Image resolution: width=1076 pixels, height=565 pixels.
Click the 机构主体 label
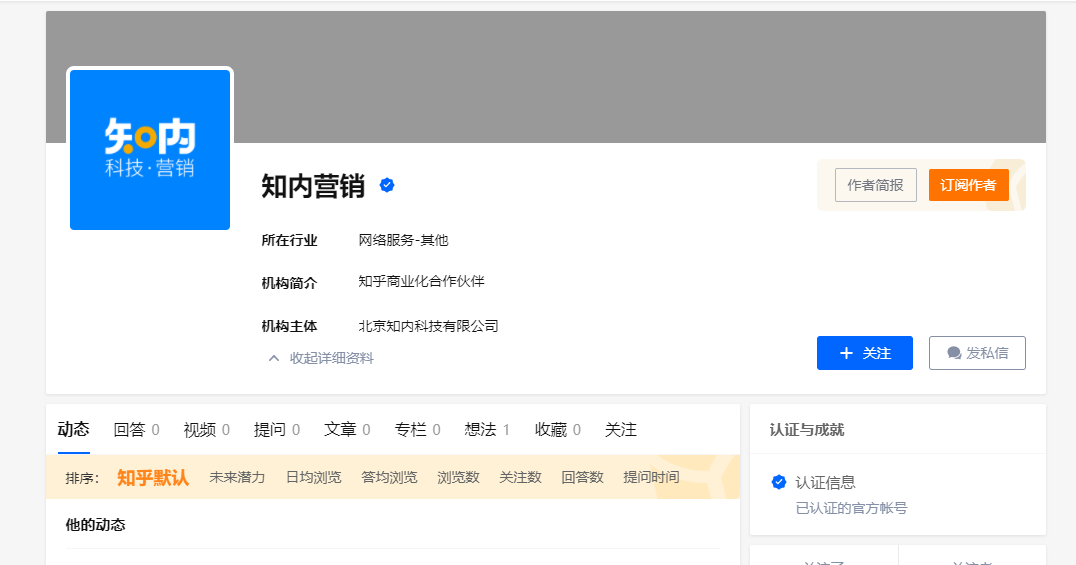click(289, 326)
